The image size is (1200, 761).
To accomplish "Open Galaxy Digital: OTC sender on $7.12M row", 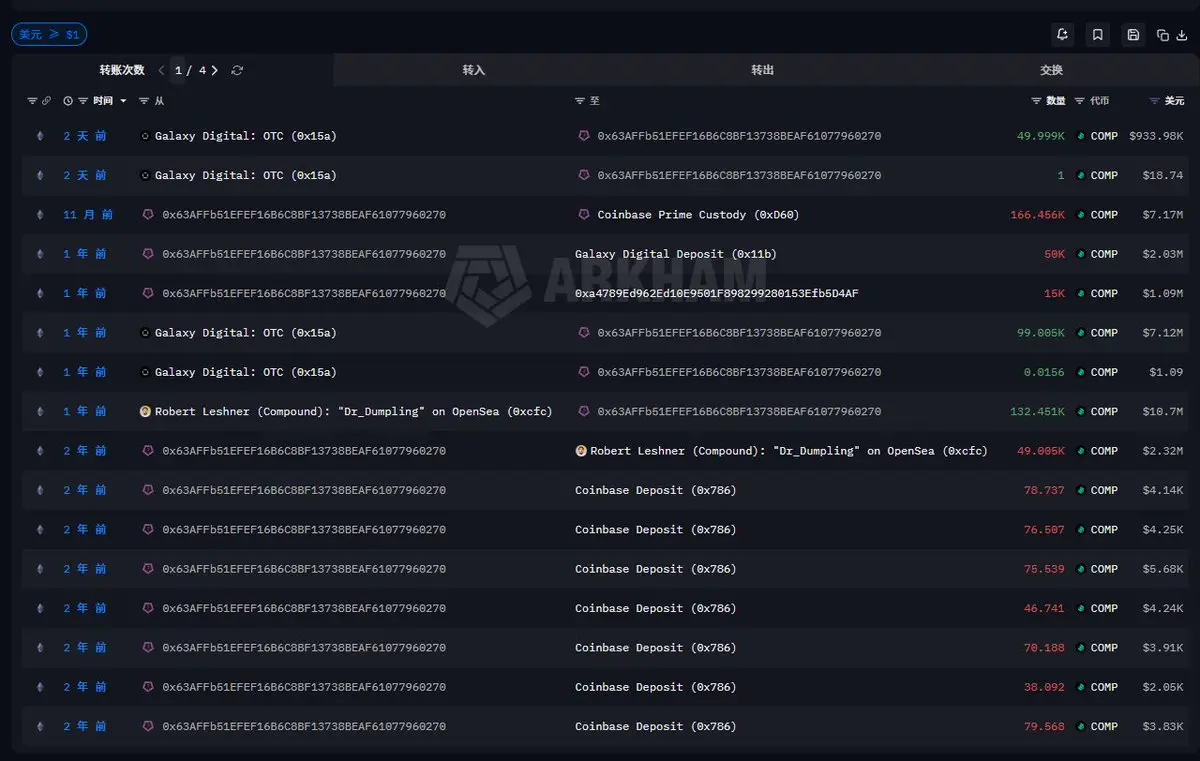I will [x=245, y=333].
